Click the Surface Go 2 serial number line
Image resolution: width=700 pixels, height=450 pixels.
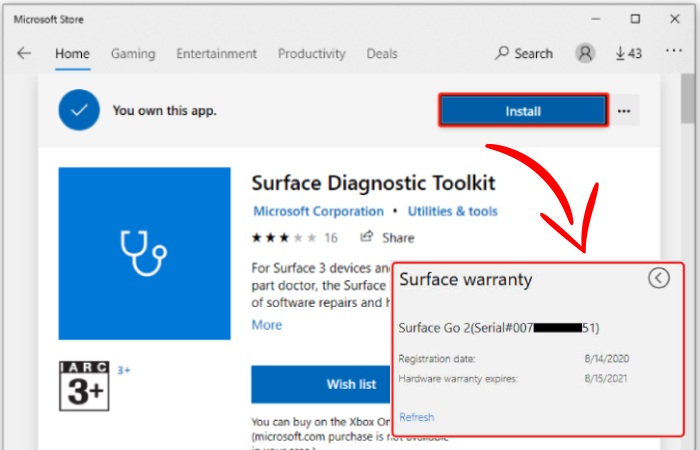pos(499,328)
